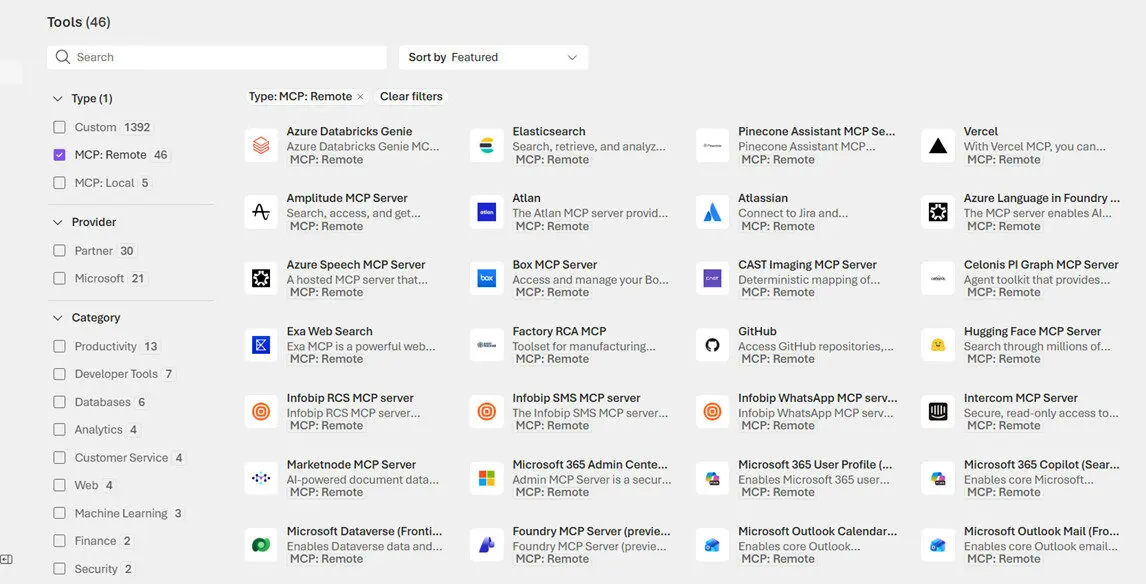This screenshot has width=1146, height=584.
Task: Tick the MCP: Local checkbox
Action: click(x=59, y=183)
